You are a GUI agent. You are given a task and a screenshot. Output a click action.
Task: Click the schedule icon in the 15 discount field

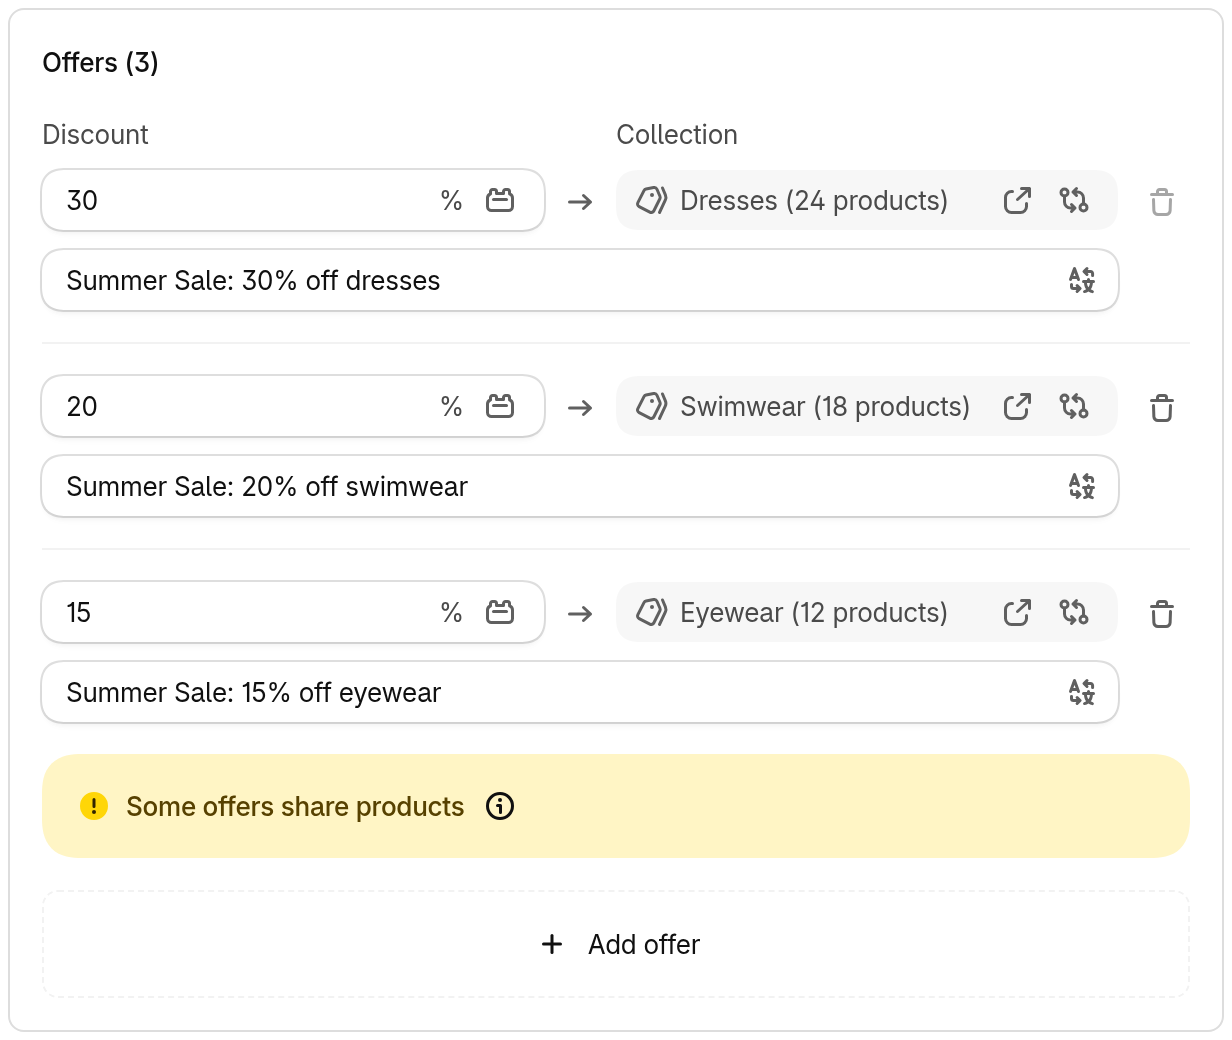pyautogui.click(x=500, y=613)
